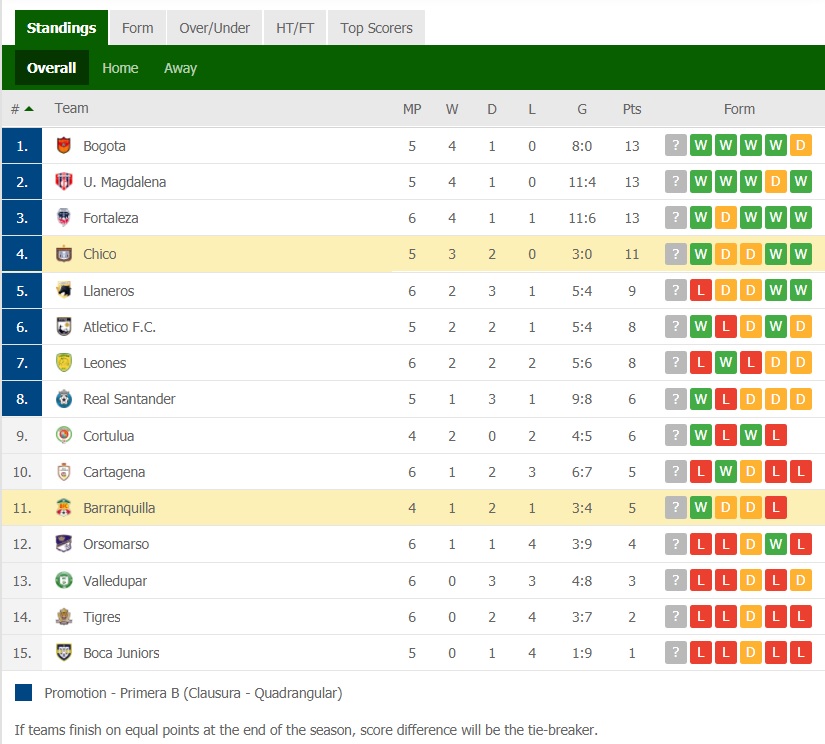Open the Cortulua team link
The height and width of the screenshot is (744, 825).
(x=108, y=436)
